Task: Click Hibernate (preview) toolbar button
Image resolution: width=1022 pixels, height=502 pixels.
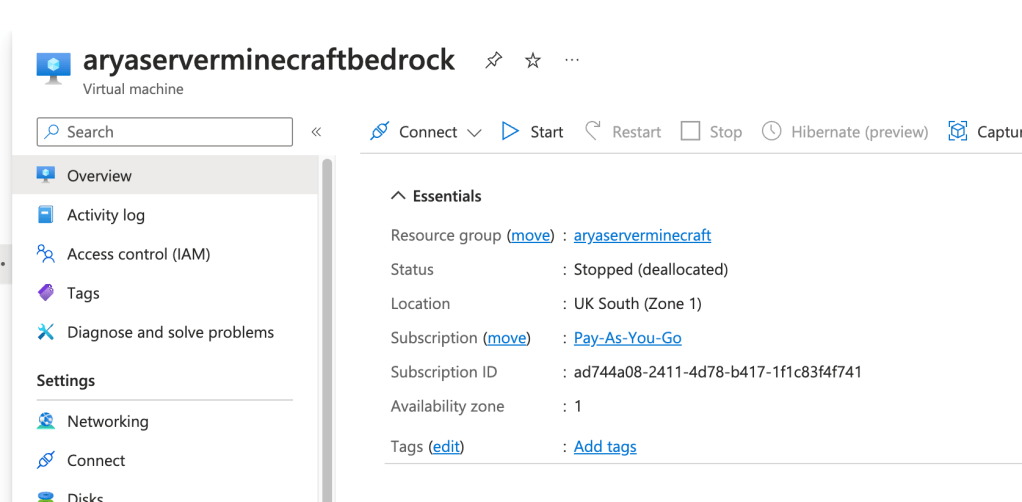Action: [845, 132]
